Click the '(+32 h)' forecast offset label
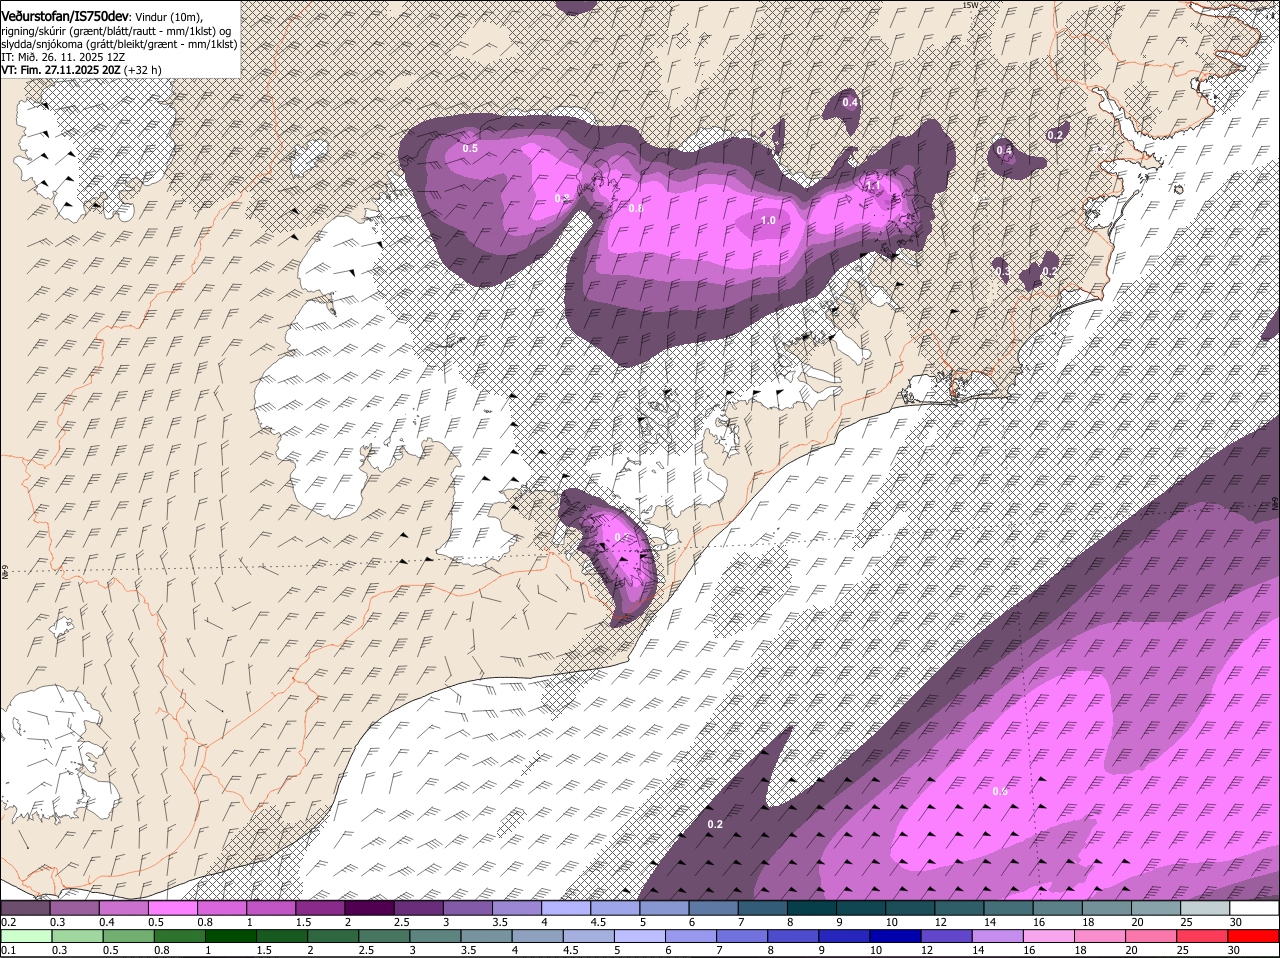The height and width of the screenshot is (958, 1280). coord(143,70)
